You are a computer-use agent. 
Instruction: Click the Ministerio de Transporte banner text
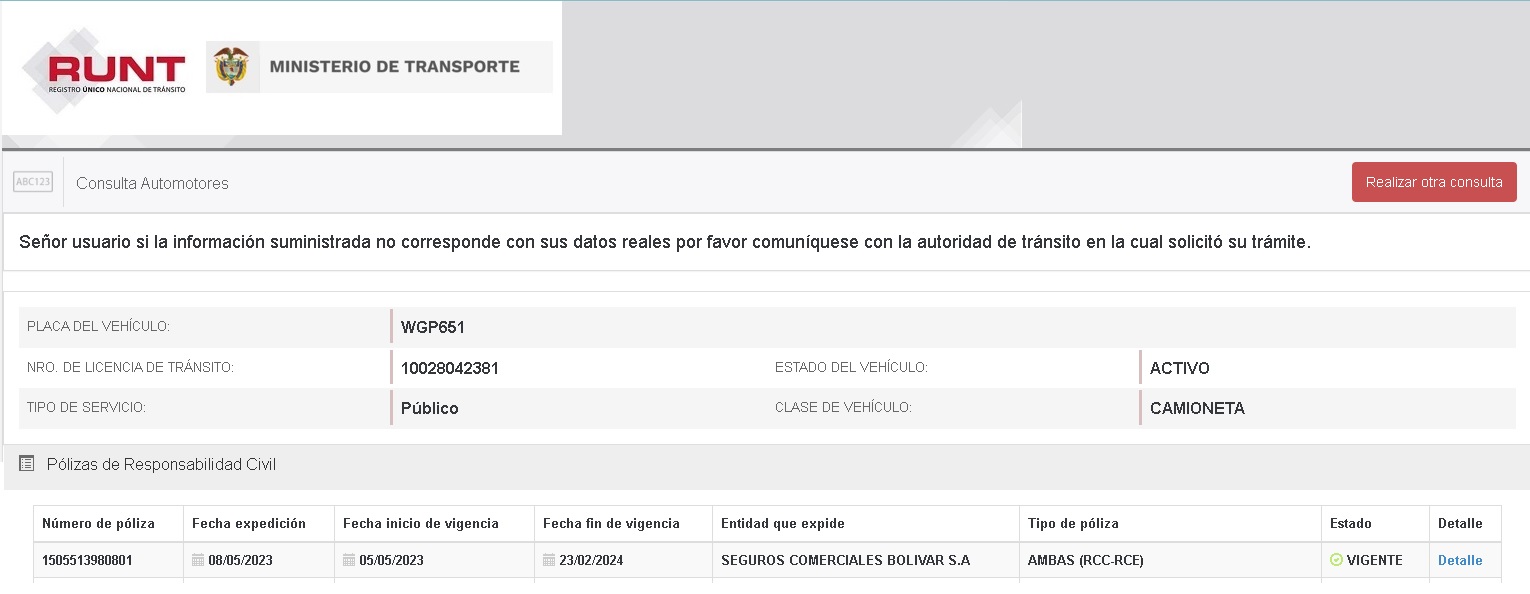pos(394,67)
